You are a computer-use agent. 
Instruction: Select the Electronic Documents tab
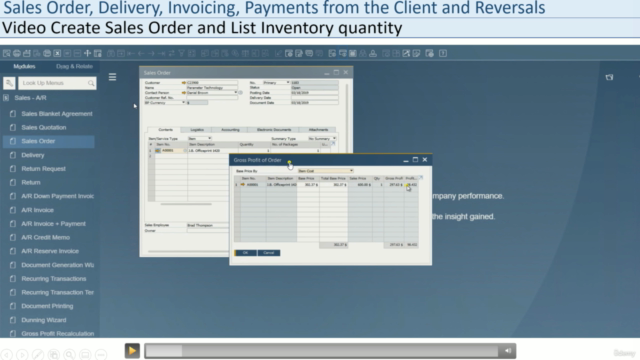tap(274, 130)
